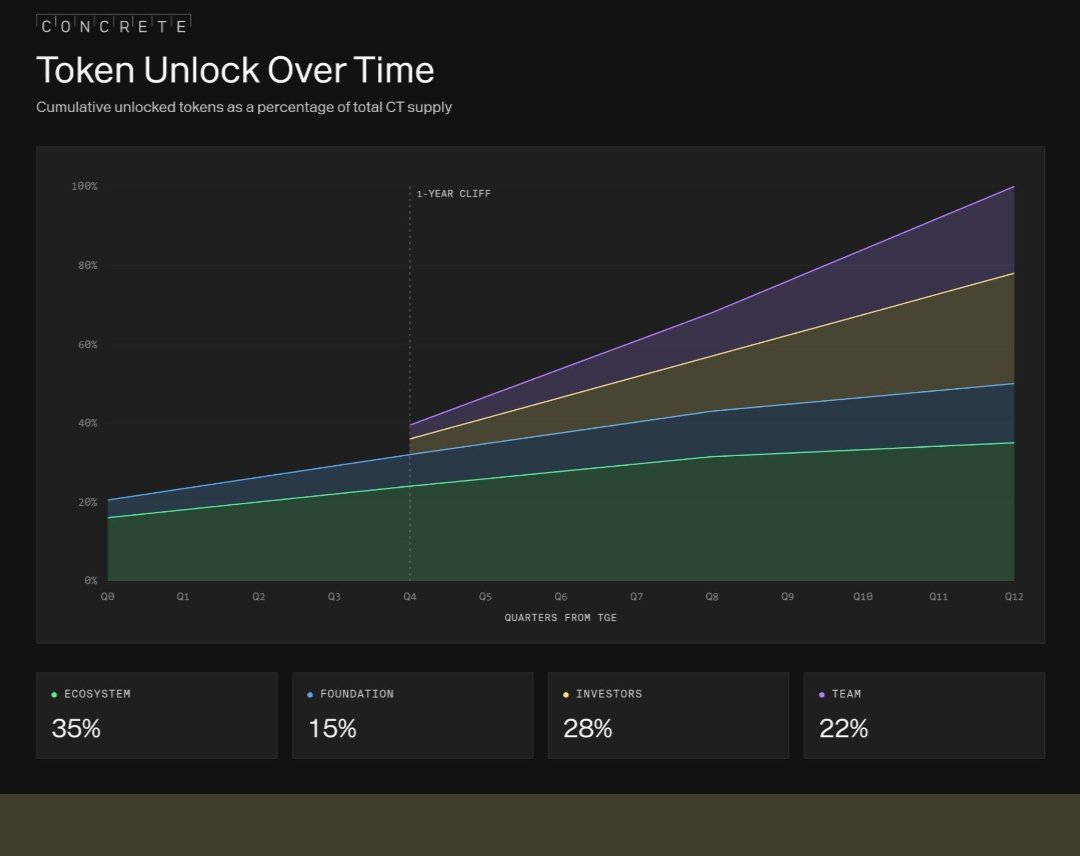Click the 1-YEAR CLIFF label
The image size is (1080, 856).
[x=454, y=194]
